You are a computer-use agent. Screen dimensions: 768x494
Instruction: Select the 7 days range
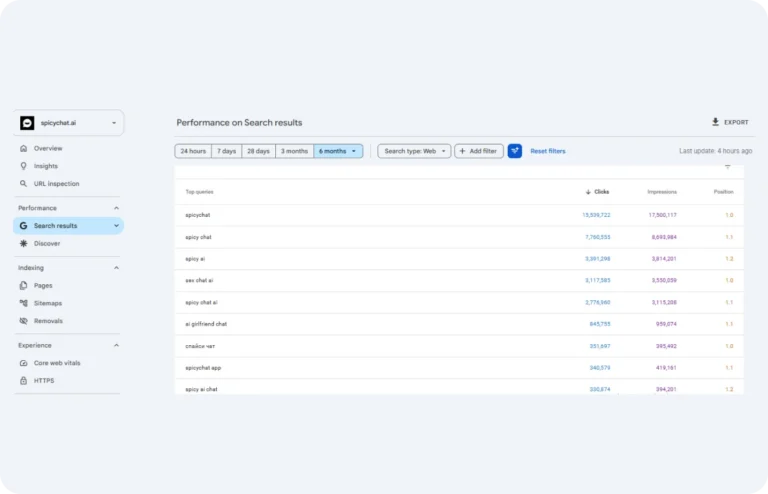[226, 151]
